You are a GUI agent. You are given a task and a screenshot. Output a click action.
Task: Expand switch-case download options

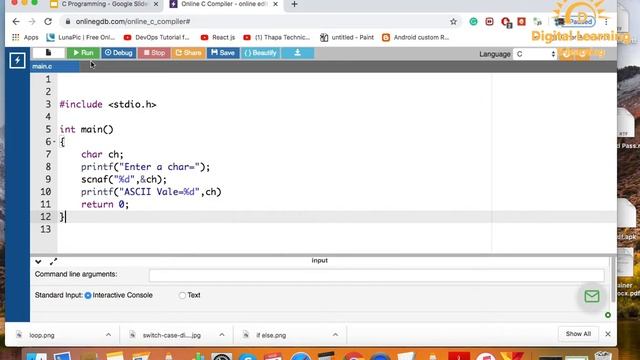point(222,335)
